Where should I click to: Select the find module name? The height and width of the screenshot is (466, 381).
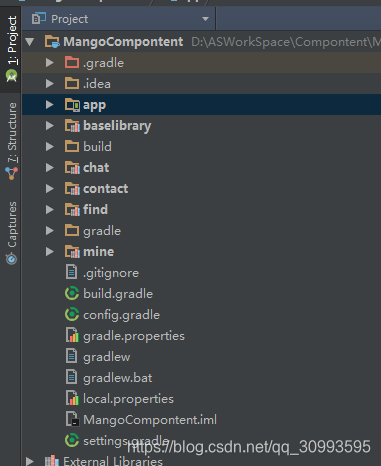96,210
